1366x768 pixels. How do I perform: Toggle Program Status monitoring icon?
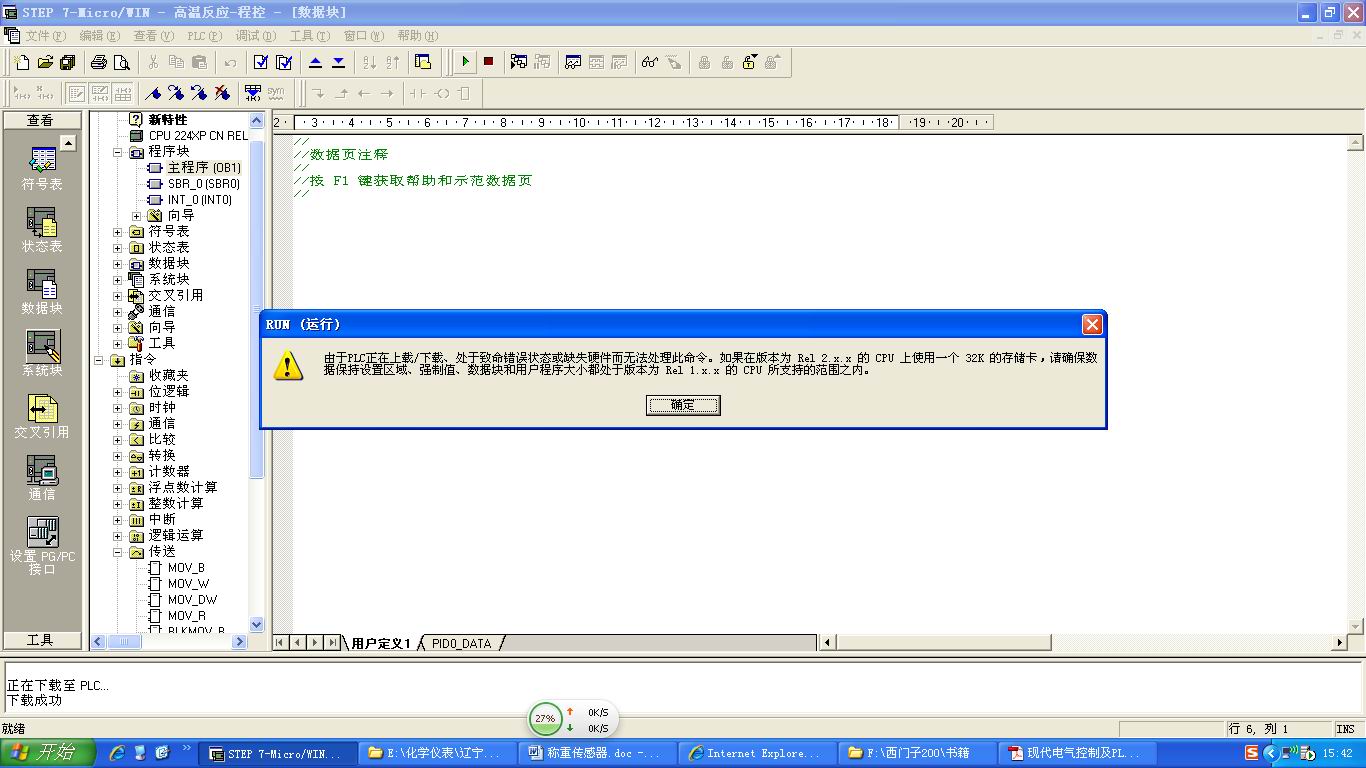(519, 62)
